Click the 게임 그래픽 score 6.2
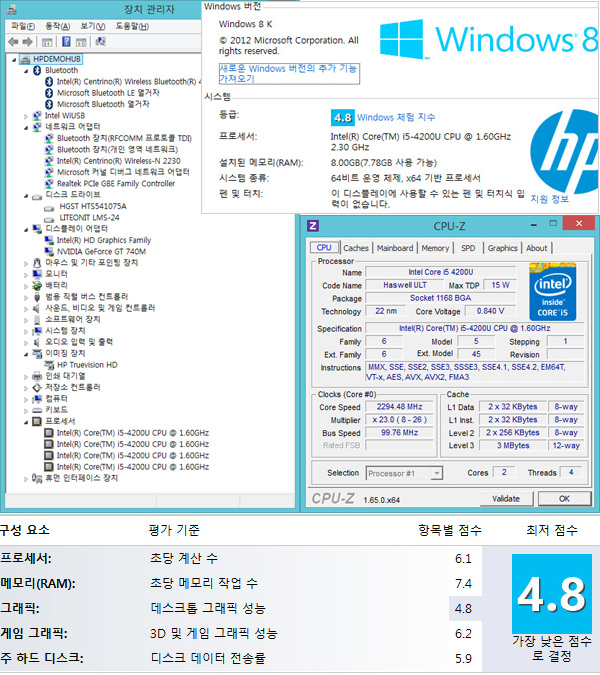This screenshot has width=600, height=675. point(463,634)
